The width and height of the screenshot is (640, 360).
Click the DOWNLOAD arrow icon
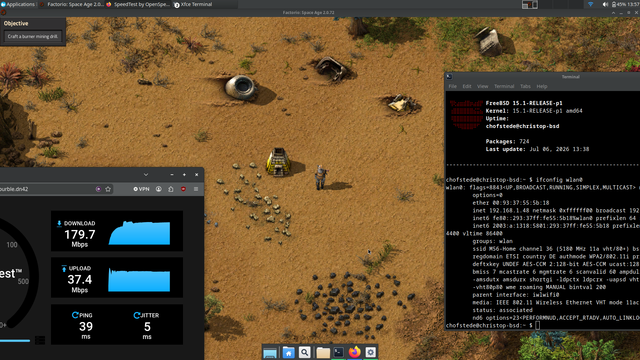click(59, 223)
